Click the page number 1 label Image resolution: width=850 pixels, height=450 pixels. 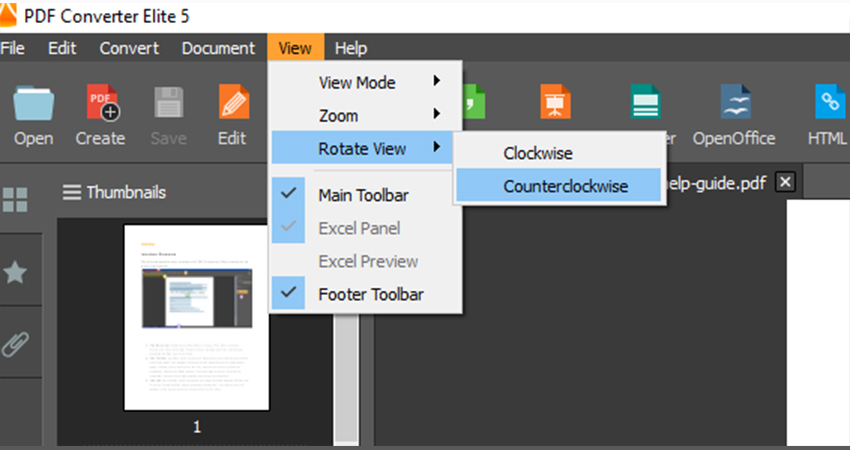[197, 427]
